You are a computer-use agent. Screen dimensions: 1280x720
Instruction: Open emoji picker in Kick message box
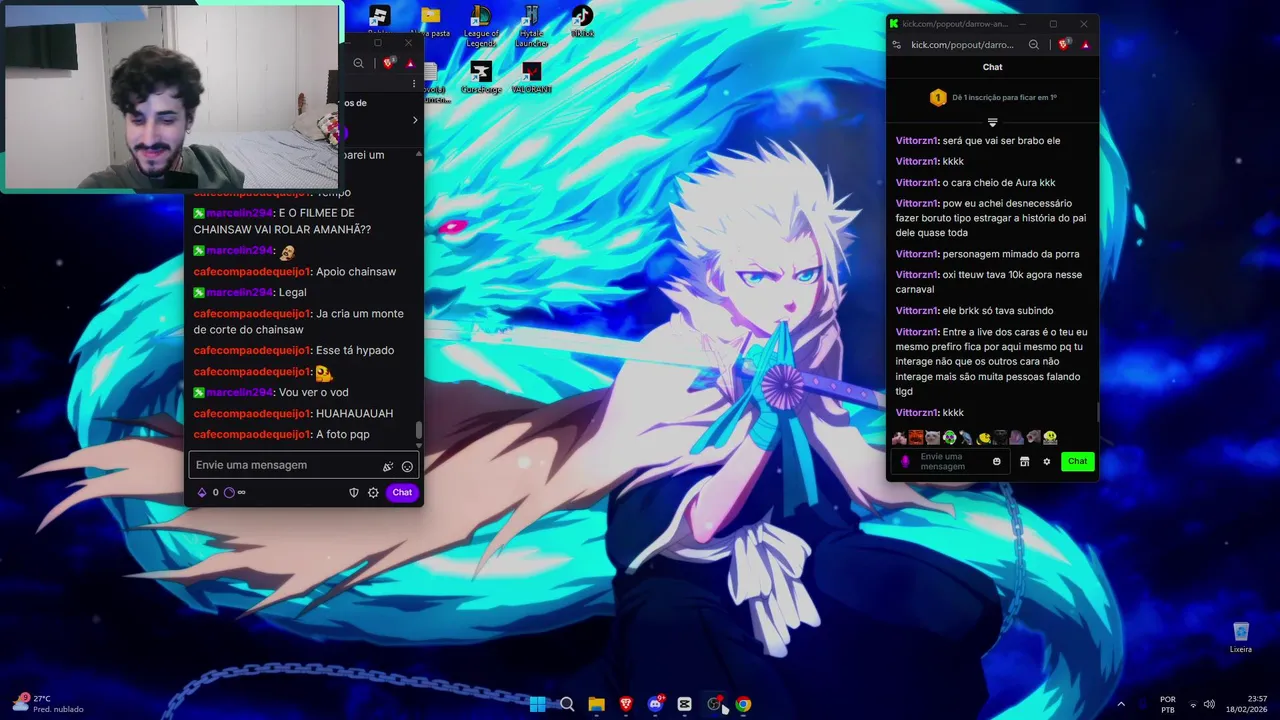click(x=996, y=461)
